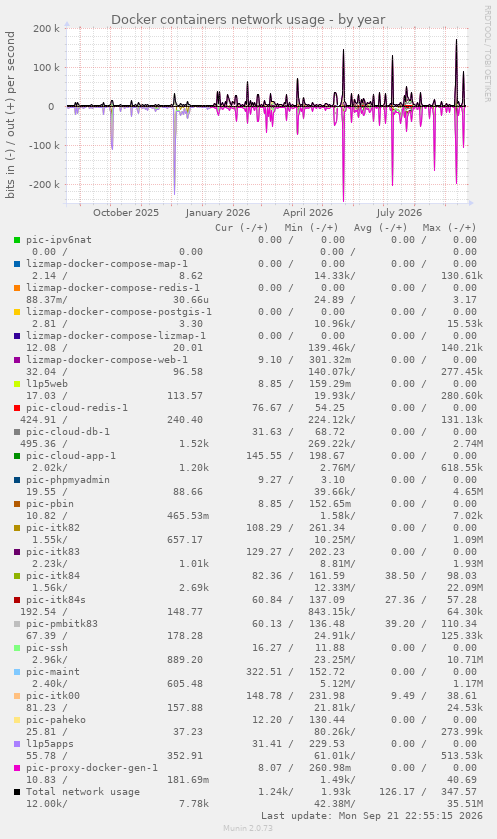Click the pic-itk84s legend label
The image size is (497, 839).
coord(56,600)
